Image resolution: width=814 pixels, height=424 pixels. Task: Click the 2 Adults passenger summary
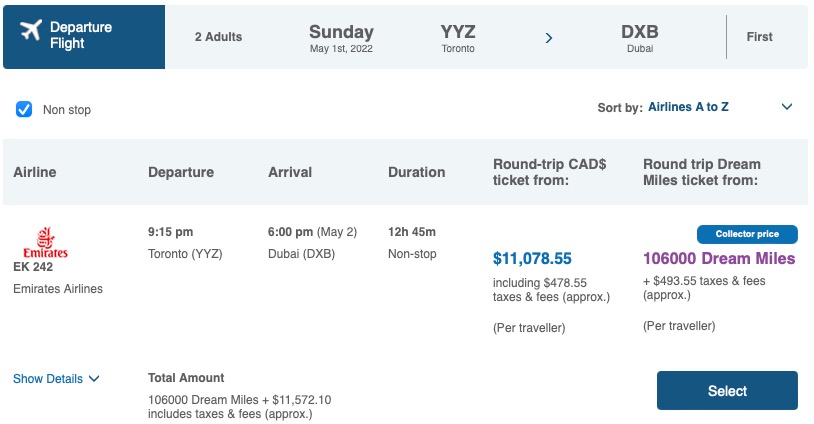coord(218,37)
